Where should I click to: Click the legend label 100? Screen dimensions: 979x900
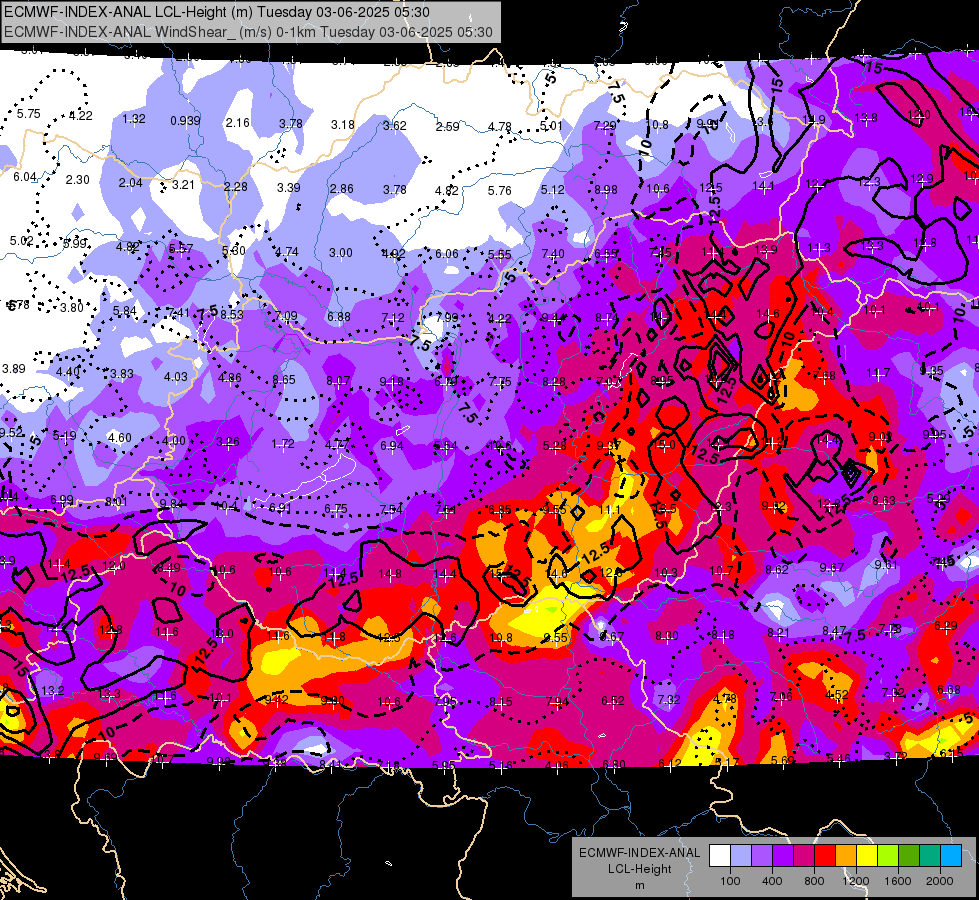(x=731, y=881)
